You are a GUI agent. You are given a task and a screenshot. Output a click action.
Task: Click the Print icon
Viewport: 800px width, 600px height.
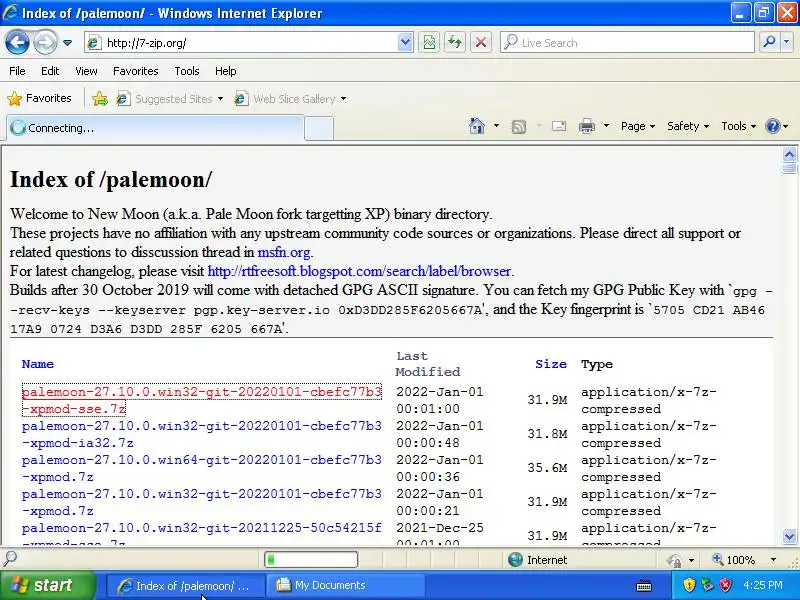(x=587, y=126)
